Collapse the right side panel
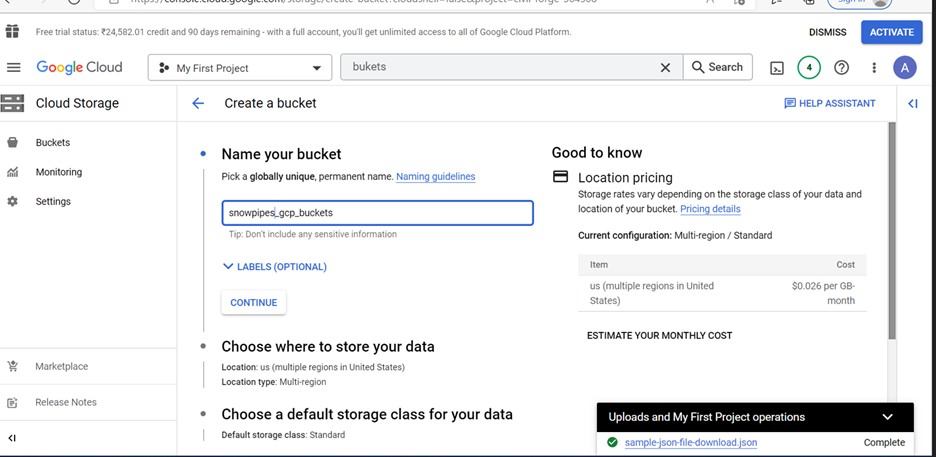Screen dimensions: 936x457 point(913,103)
